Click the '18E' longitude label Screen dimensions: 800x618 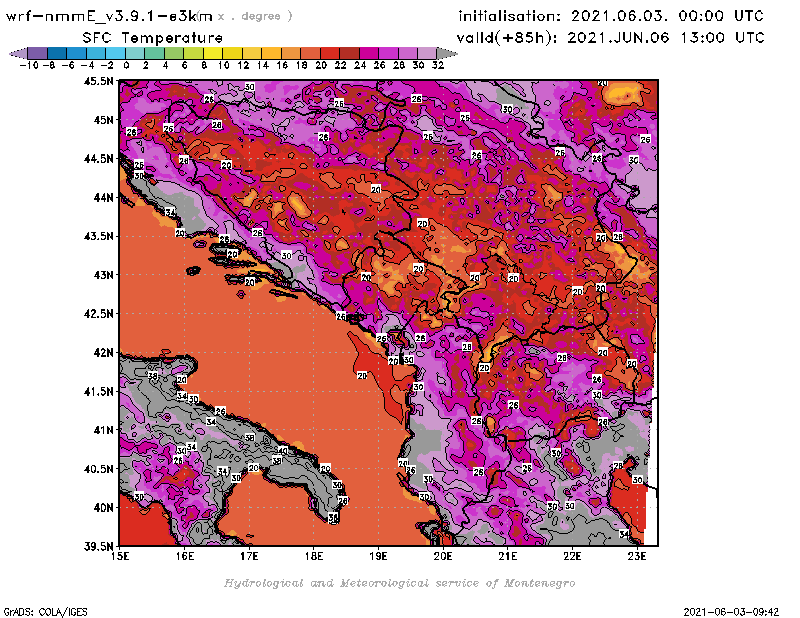(314, 556)
